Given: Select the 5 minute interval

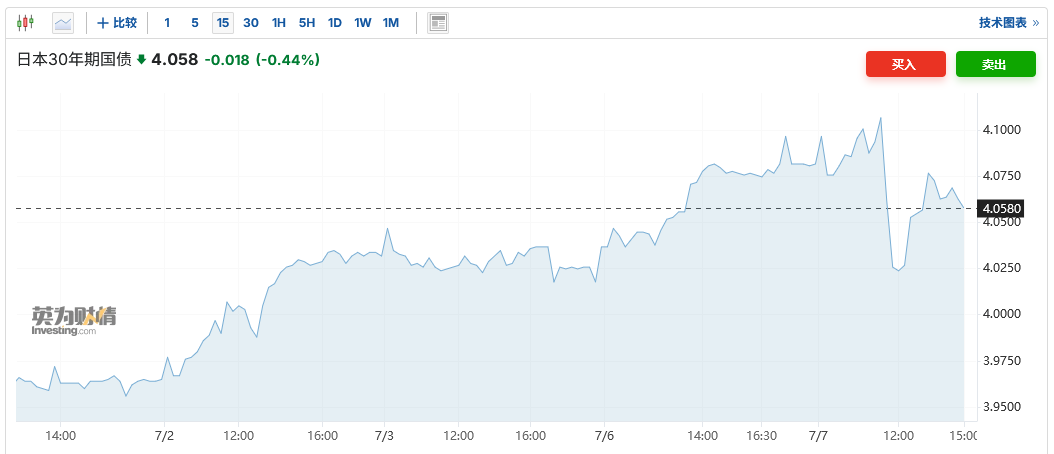Looking at the screenshot, I should (x=195, y=23).
